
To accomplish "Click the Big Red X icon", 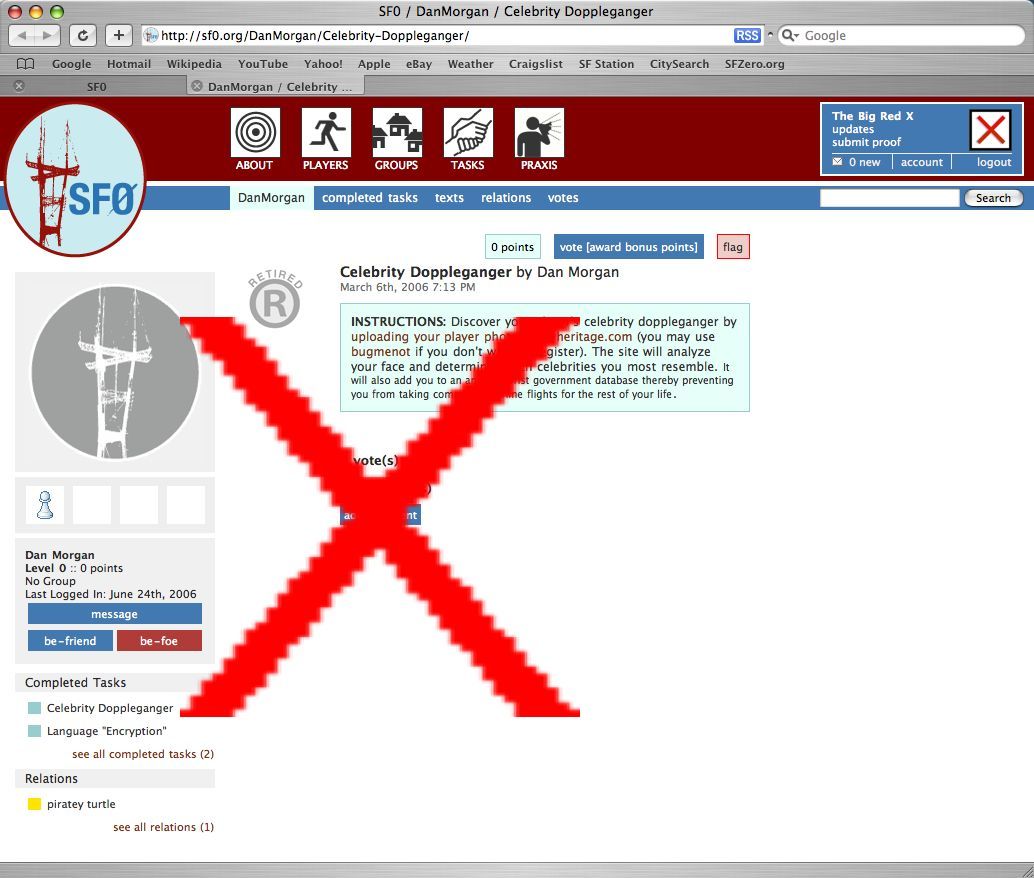I will pos(990,130).
